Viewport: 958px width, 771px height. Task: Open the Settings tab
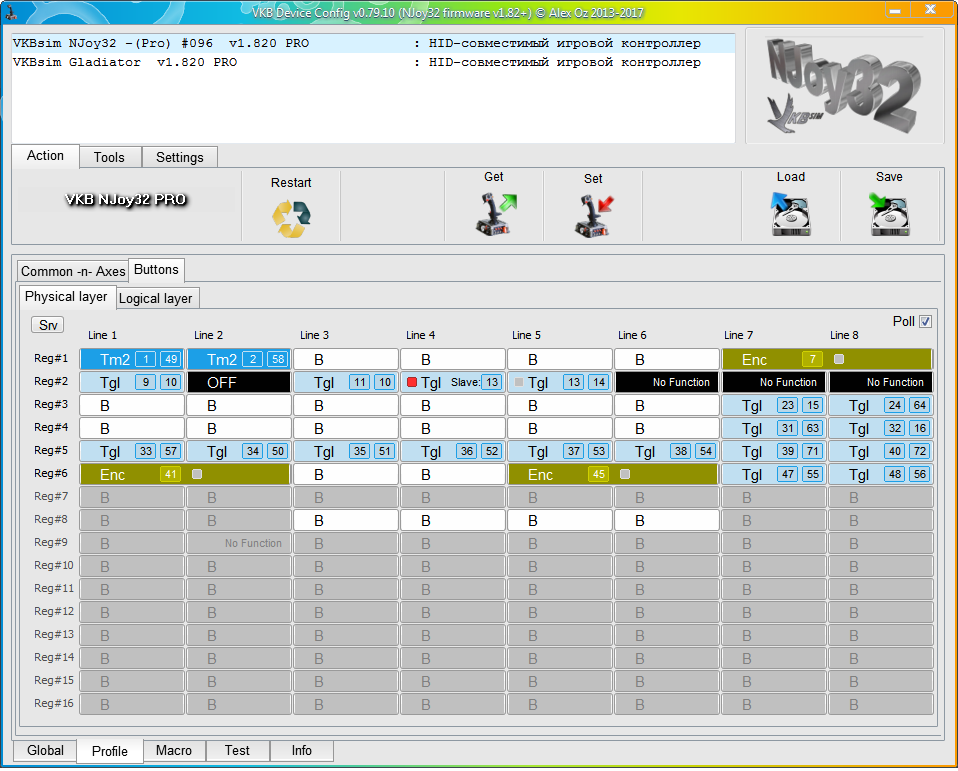[x=180, y=157]
